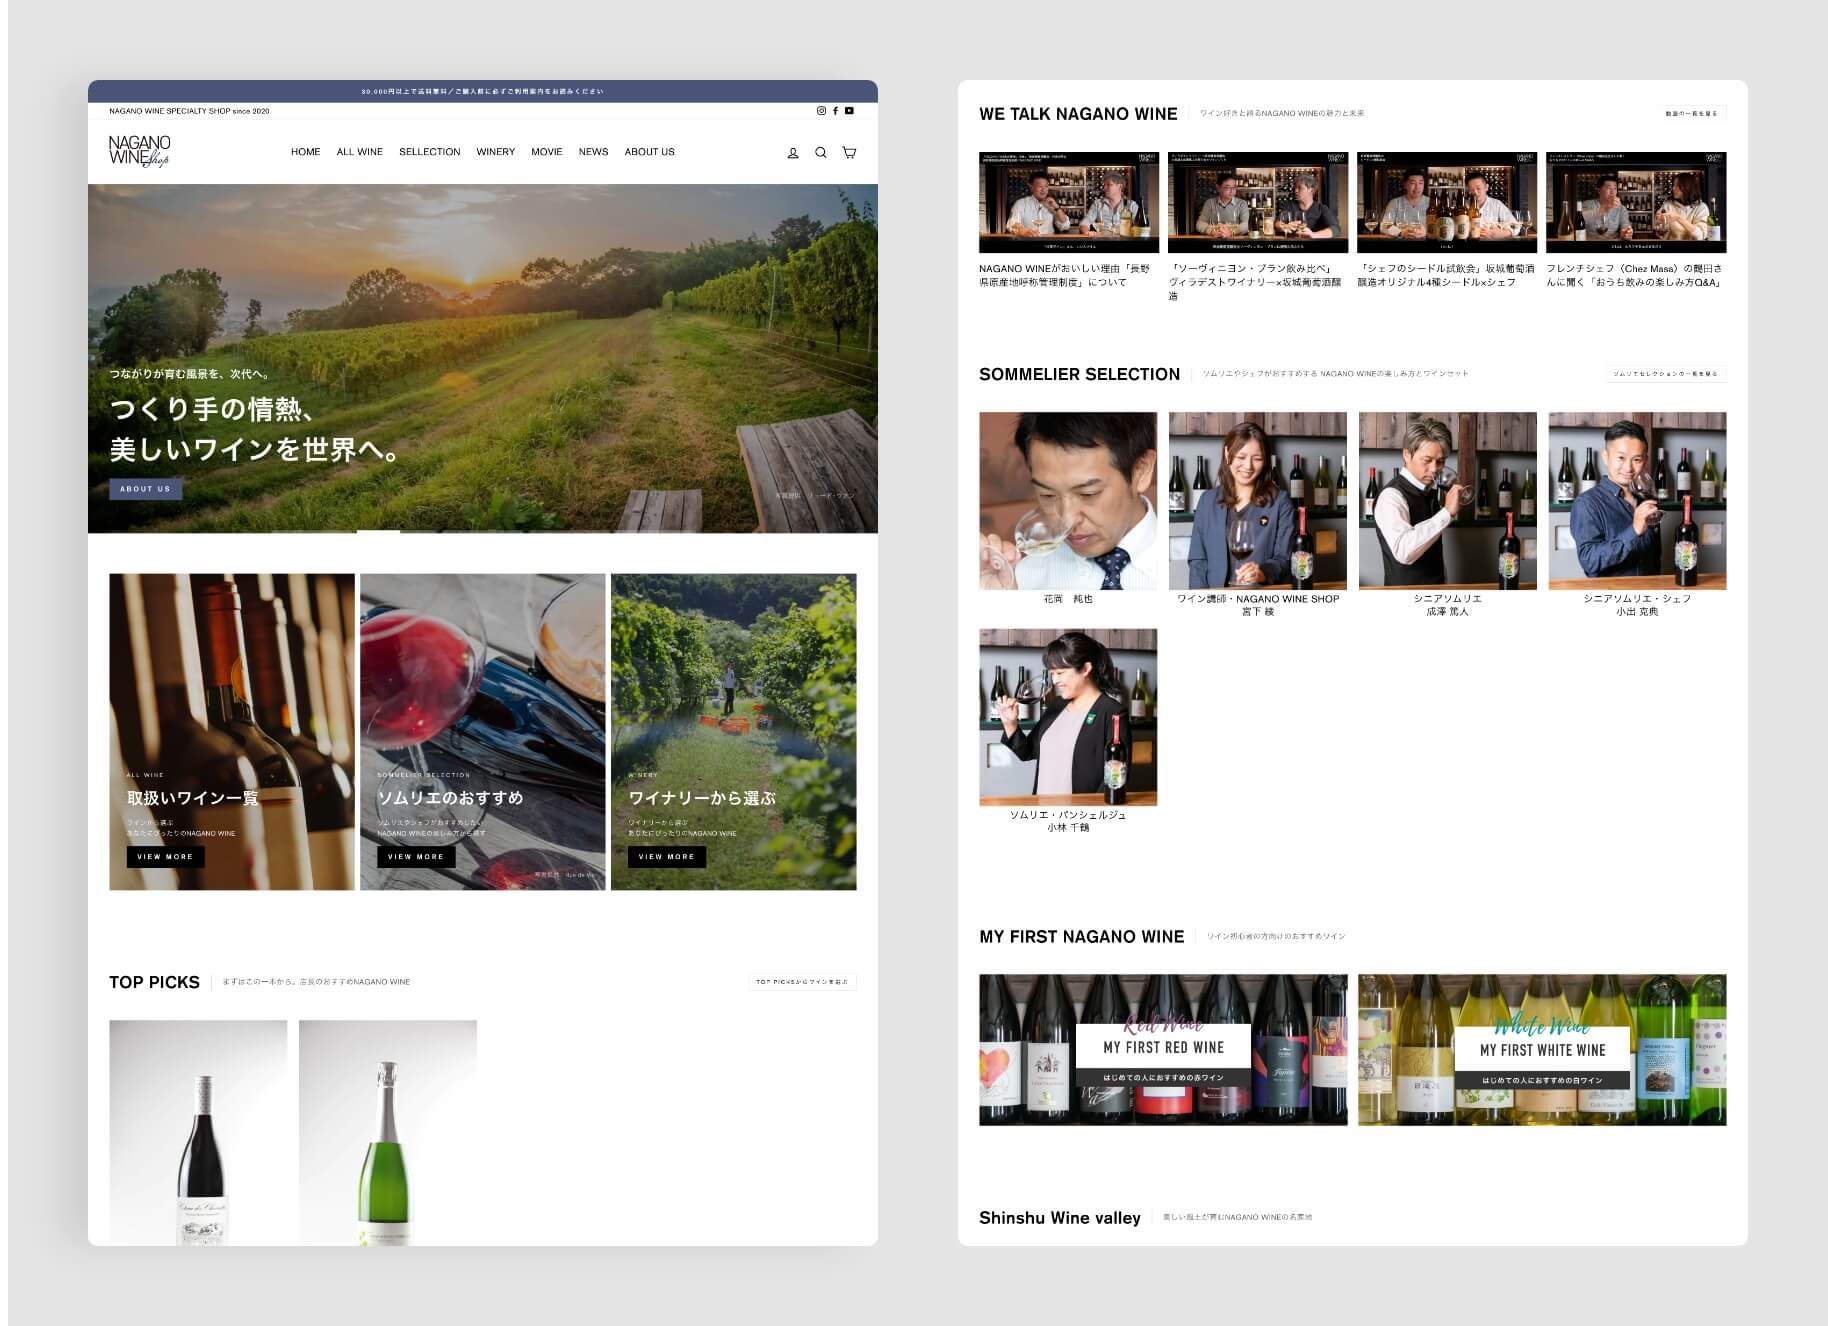The width and height of the screenshot is (1828, 1326).
Task: Go to HOME in navigation
Action: point(306,152)
